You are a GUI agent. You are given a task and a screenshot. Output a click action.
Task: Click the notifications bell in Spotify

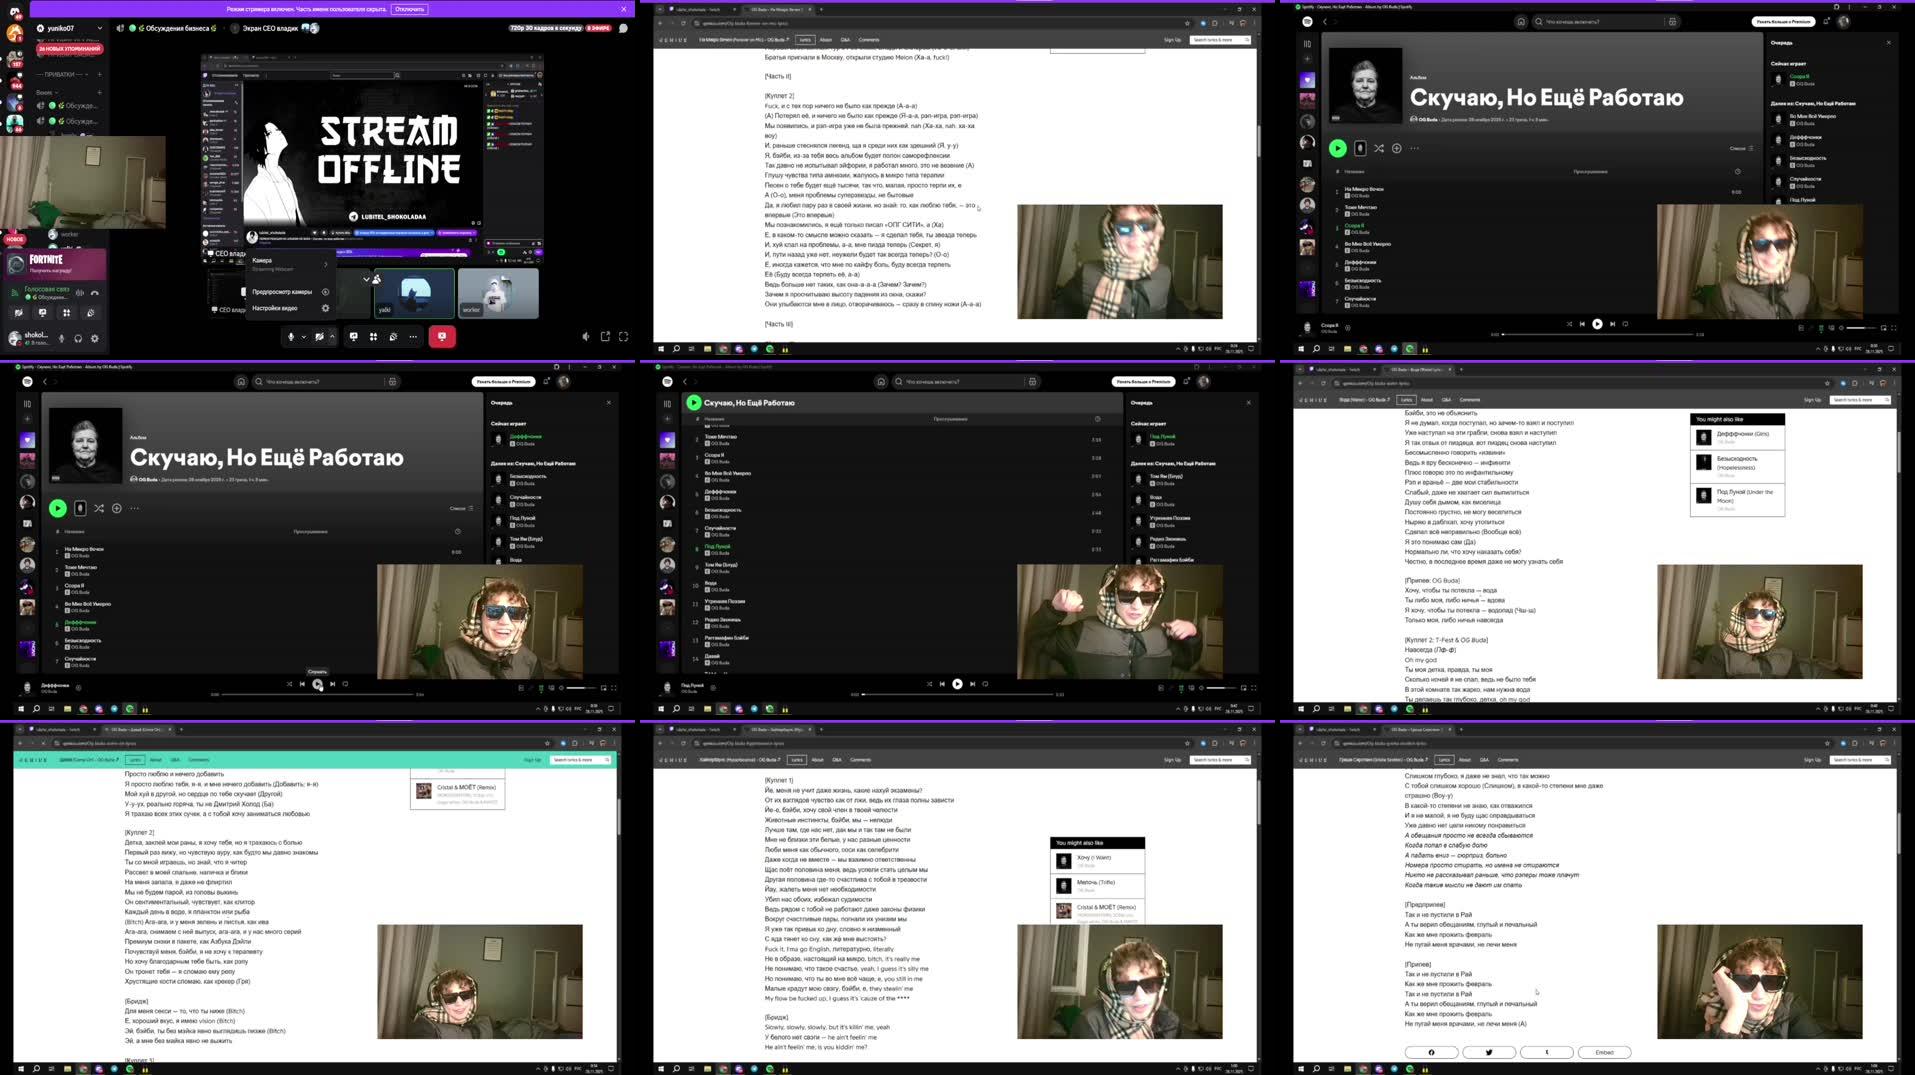(x=1826, y=22)
